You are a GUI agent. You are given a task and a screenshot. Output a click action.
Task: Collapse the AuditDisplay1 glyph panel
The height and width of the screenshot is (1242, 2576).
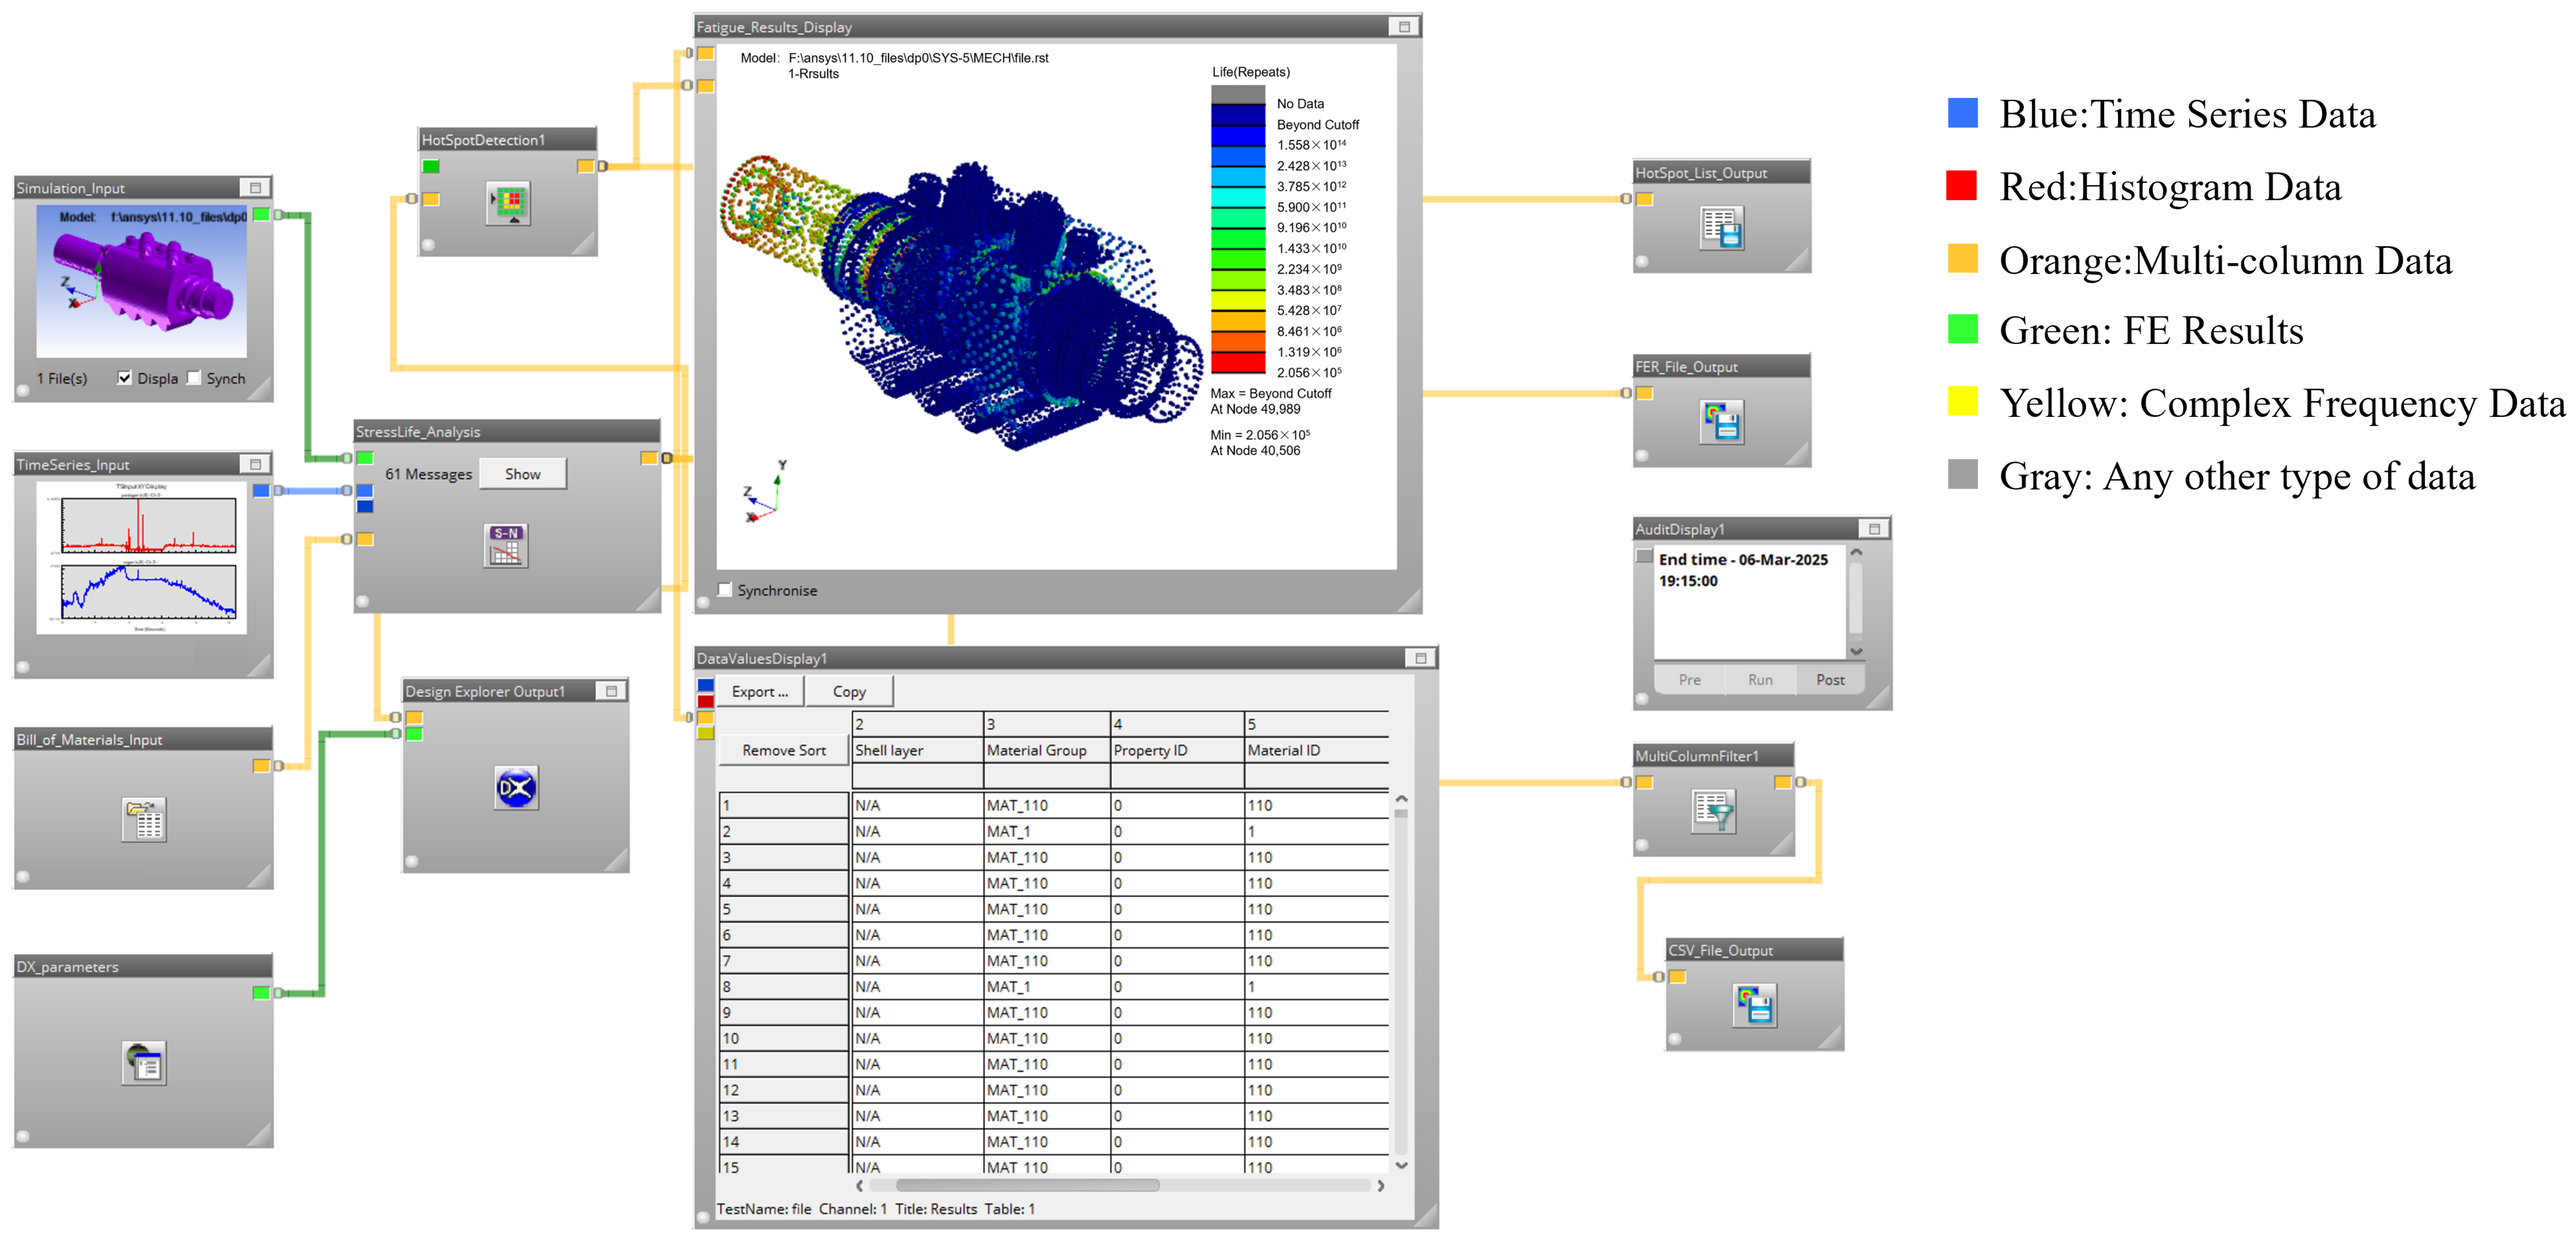[1874, 529]
